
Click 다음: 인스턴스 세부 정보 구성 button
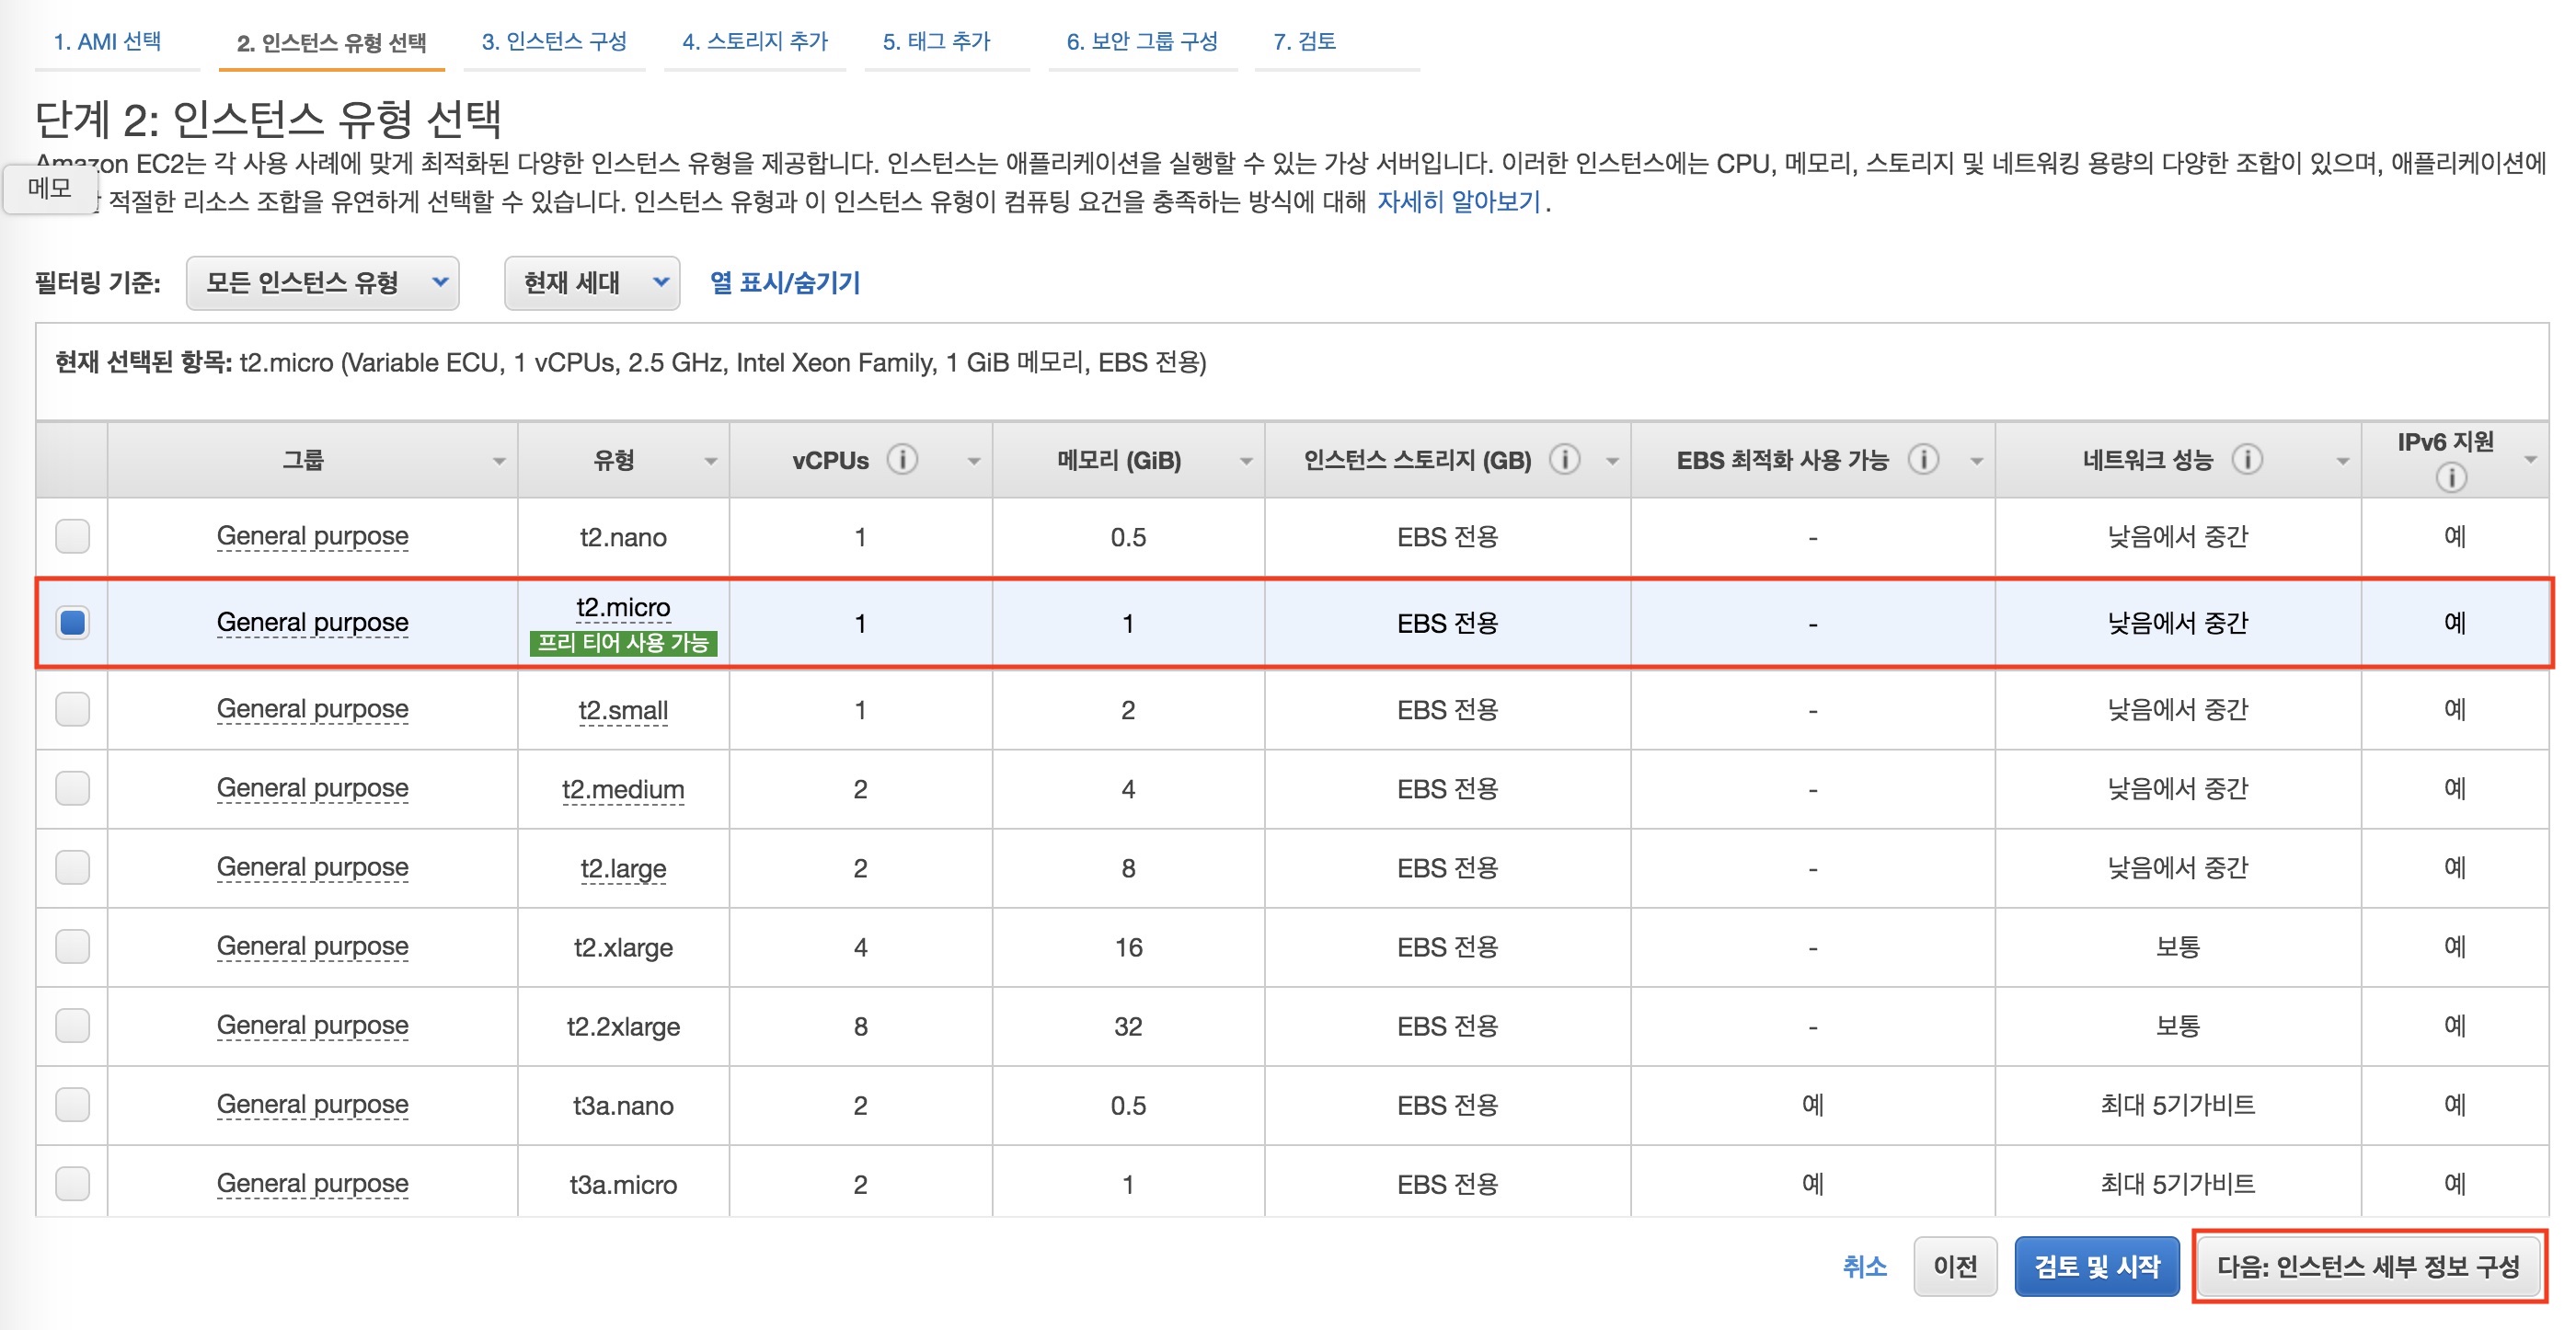coord(2368,1266)
